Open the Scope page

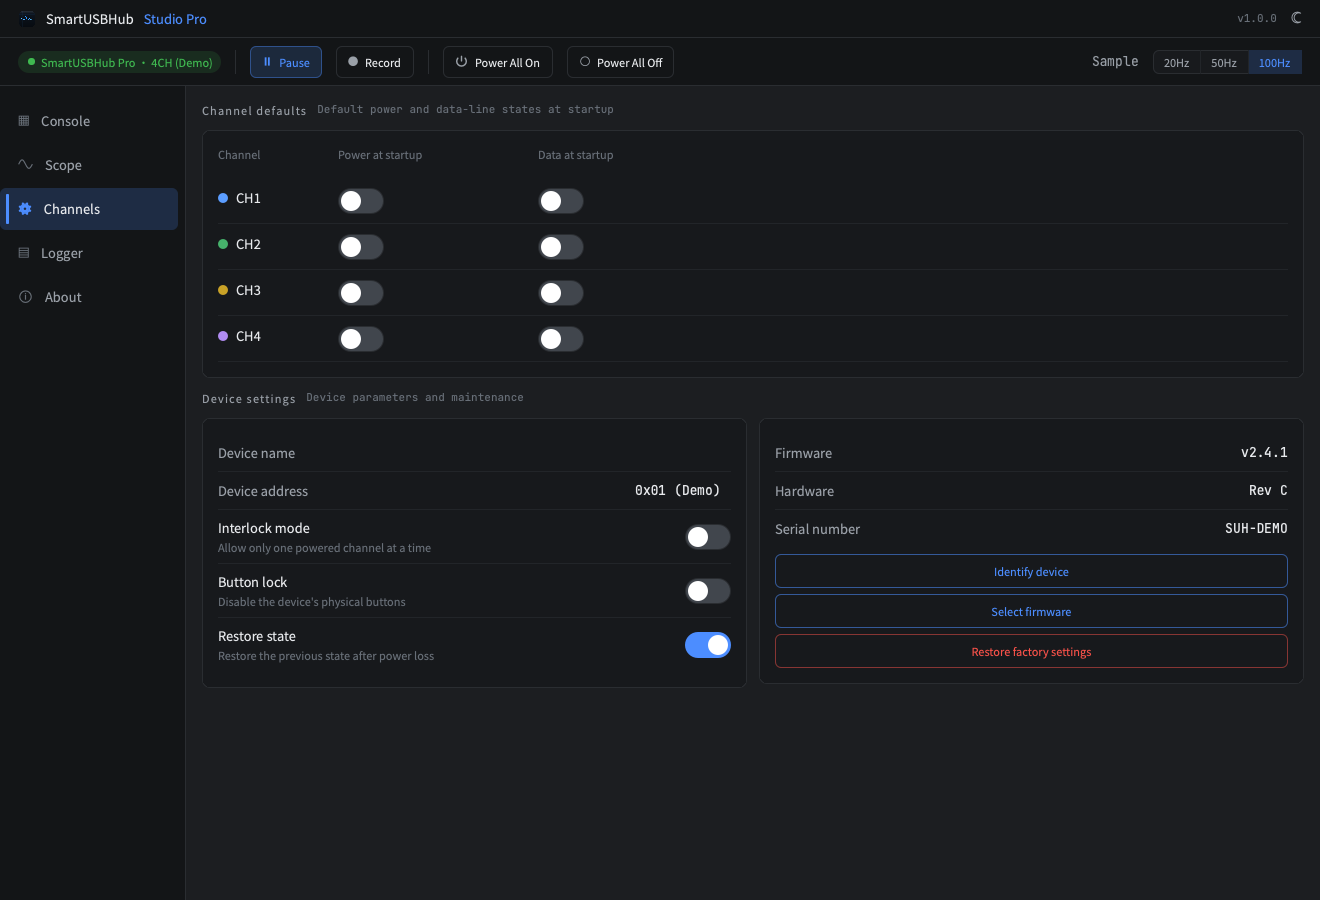click(90, 165)
